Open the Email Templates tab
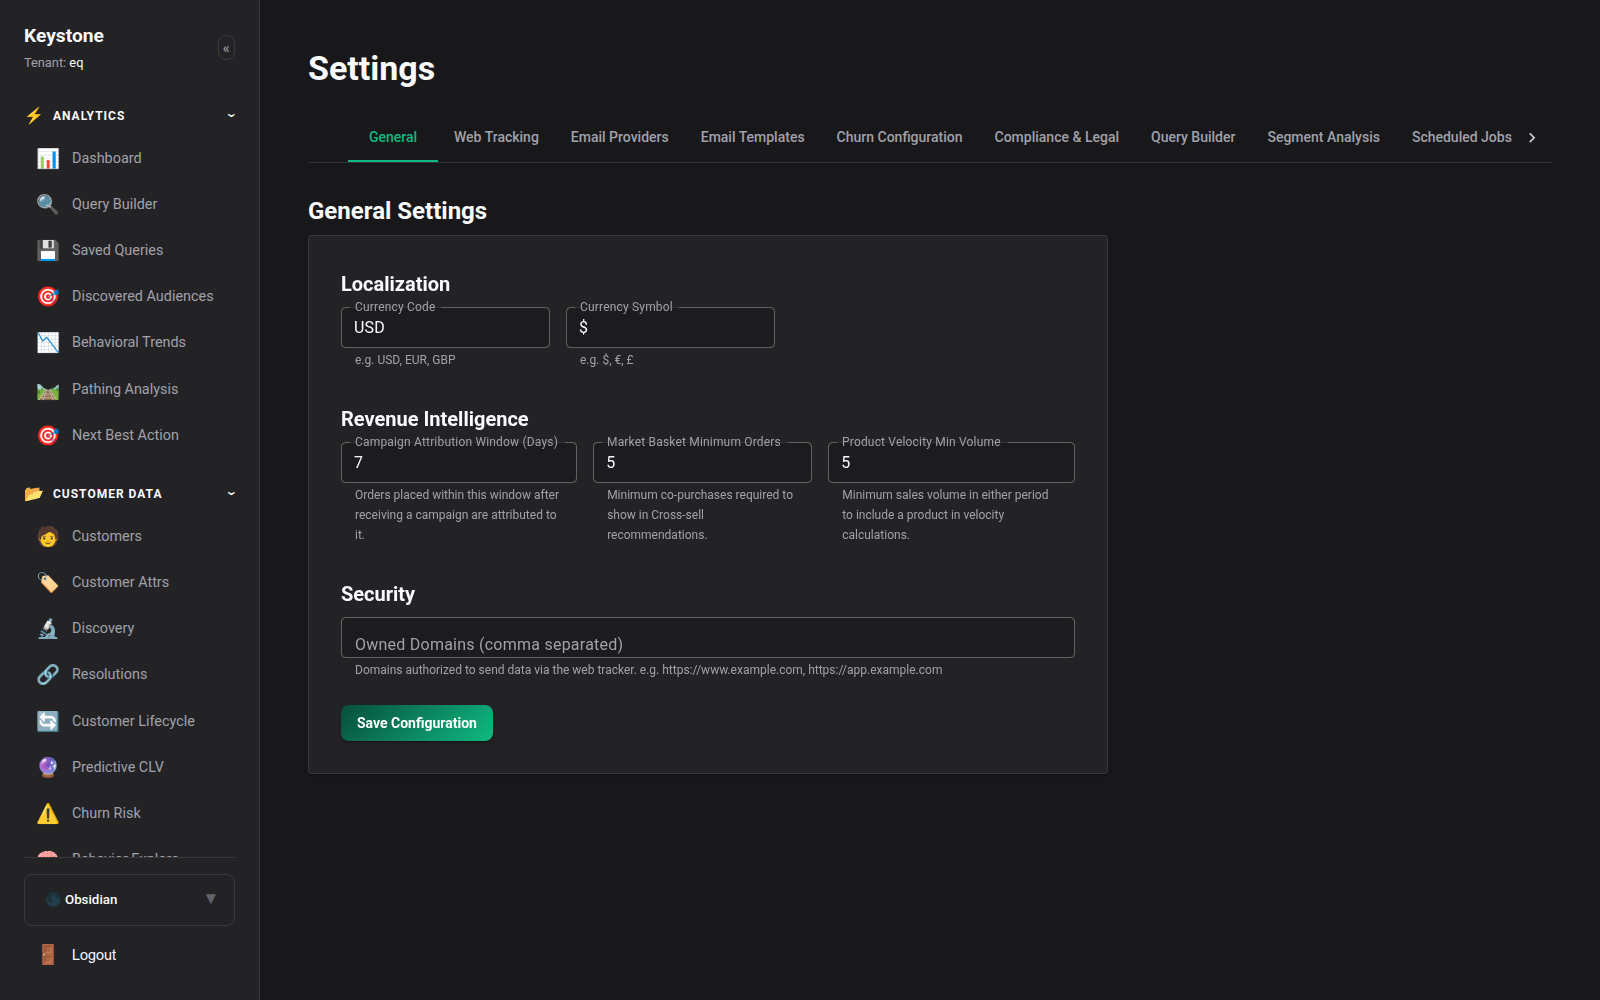 click(753, 137)
